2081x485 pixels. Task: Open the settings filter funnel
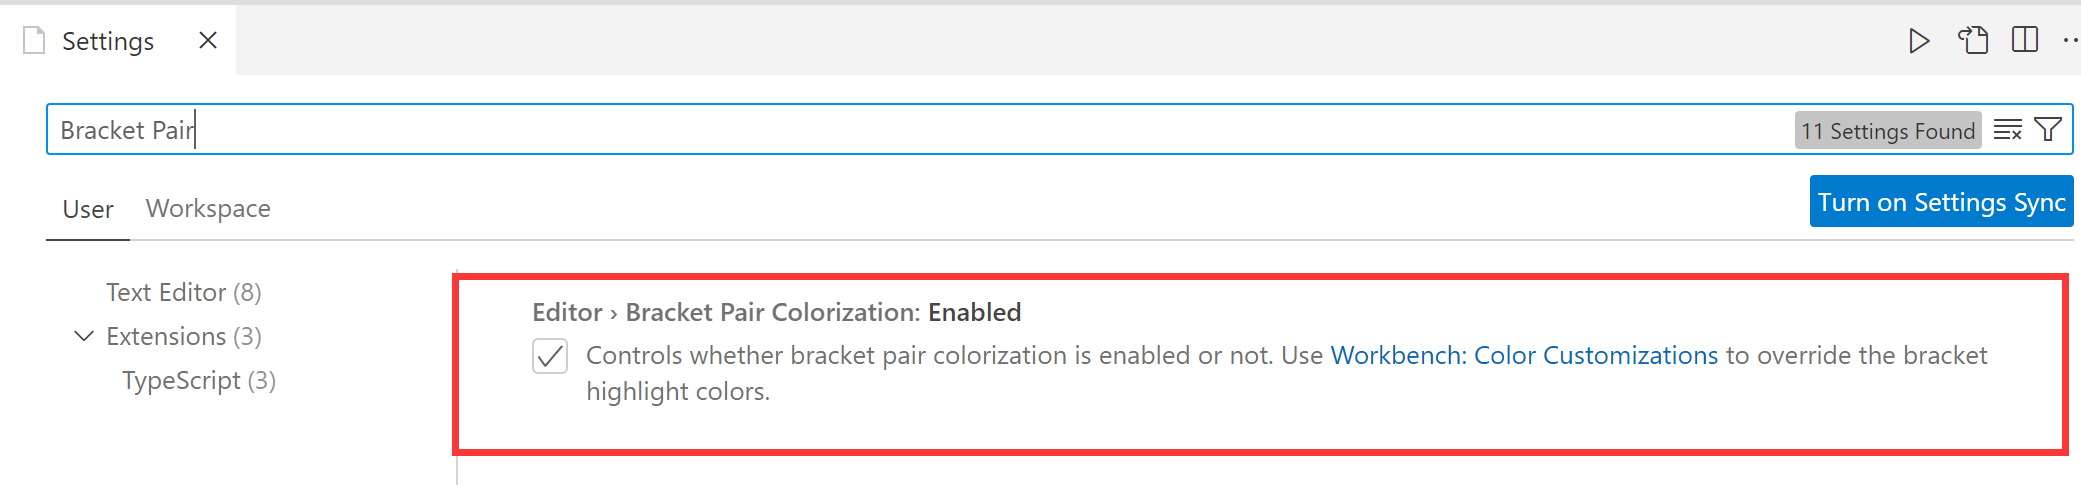pos(2047,130)
